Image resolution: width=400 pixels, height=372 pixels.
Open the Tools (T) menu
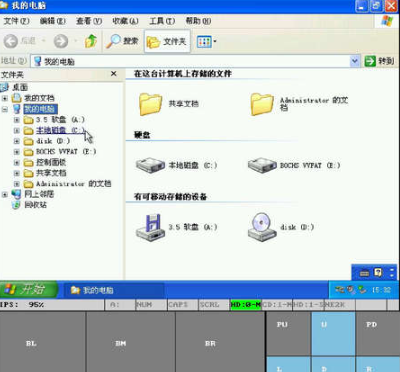coord(162,21)
